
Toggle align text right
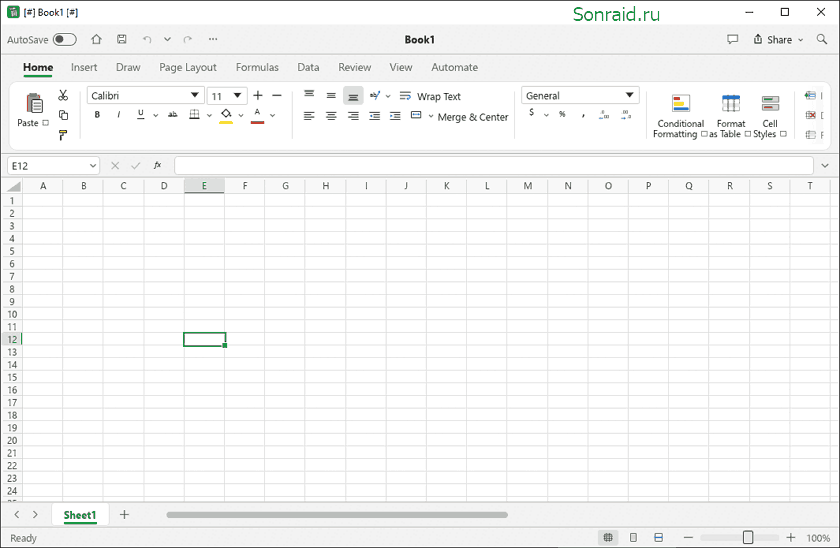click(x=353, y=116)
